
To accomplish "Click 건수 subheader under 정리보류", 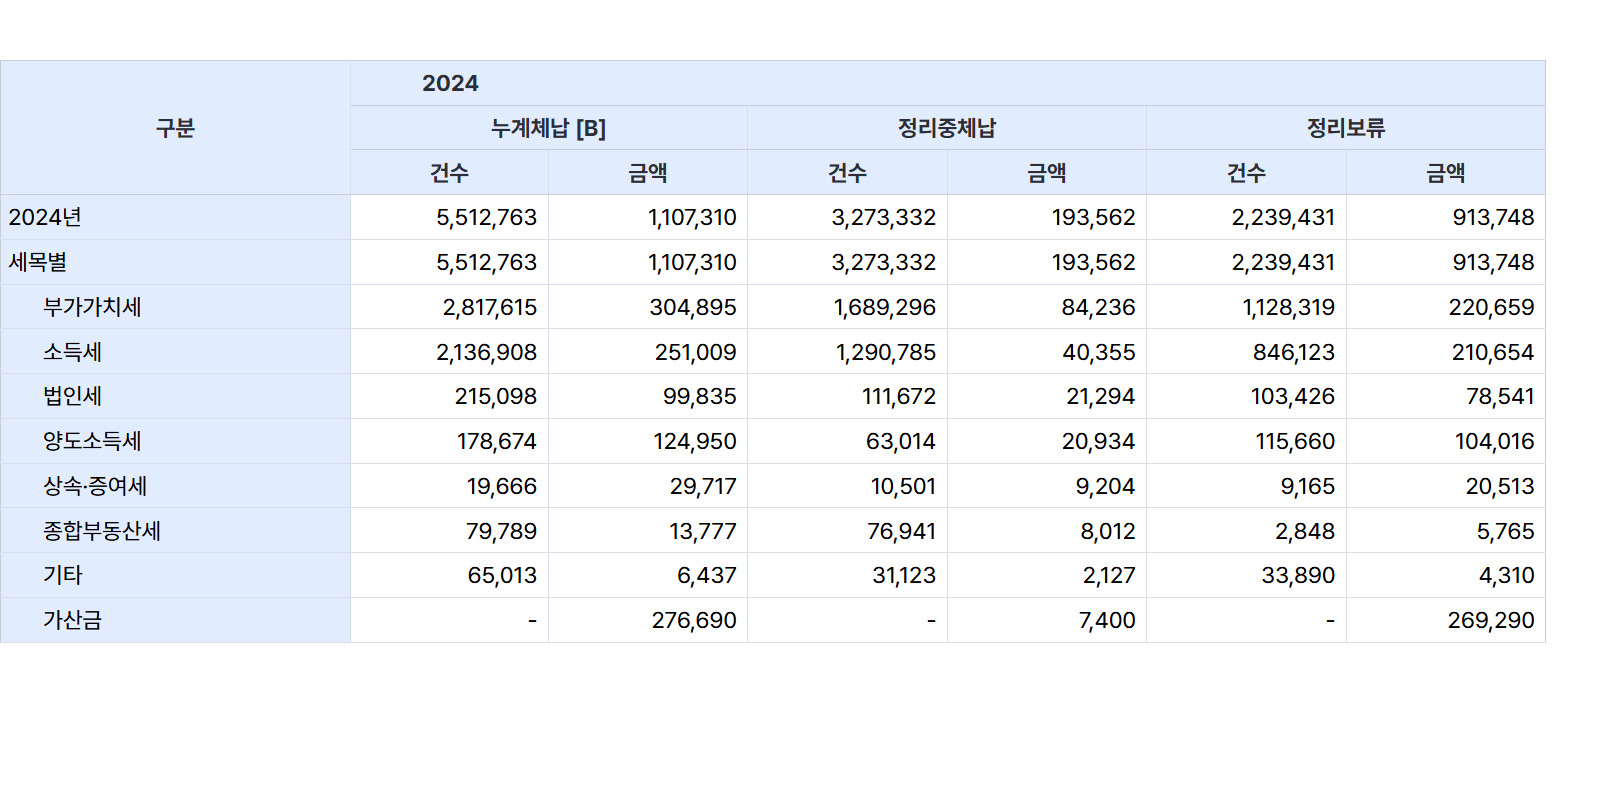I will (1246, 173).
